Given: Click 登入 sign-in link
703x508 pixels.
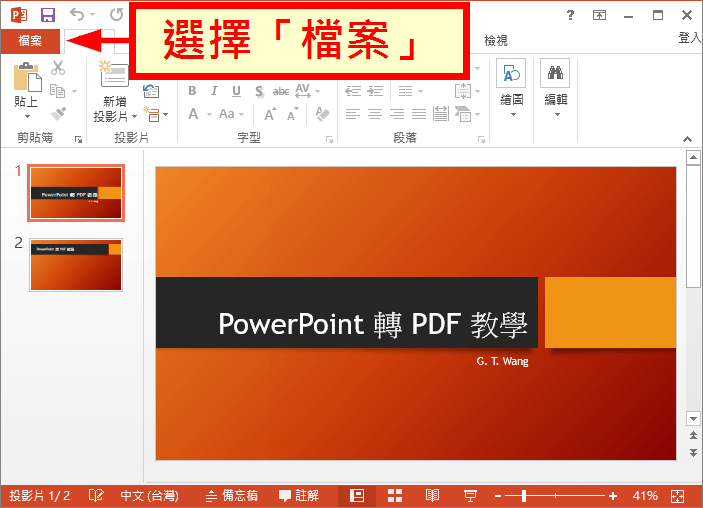Looking at the screenshot, I should 690,38.
